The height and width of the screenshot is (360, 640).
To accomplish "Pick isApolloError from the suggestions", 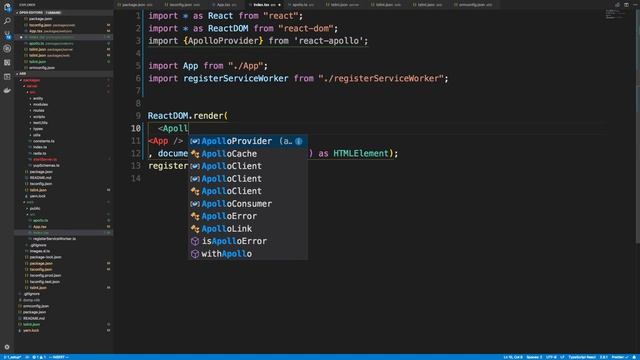I will click(x=248, y=241).
